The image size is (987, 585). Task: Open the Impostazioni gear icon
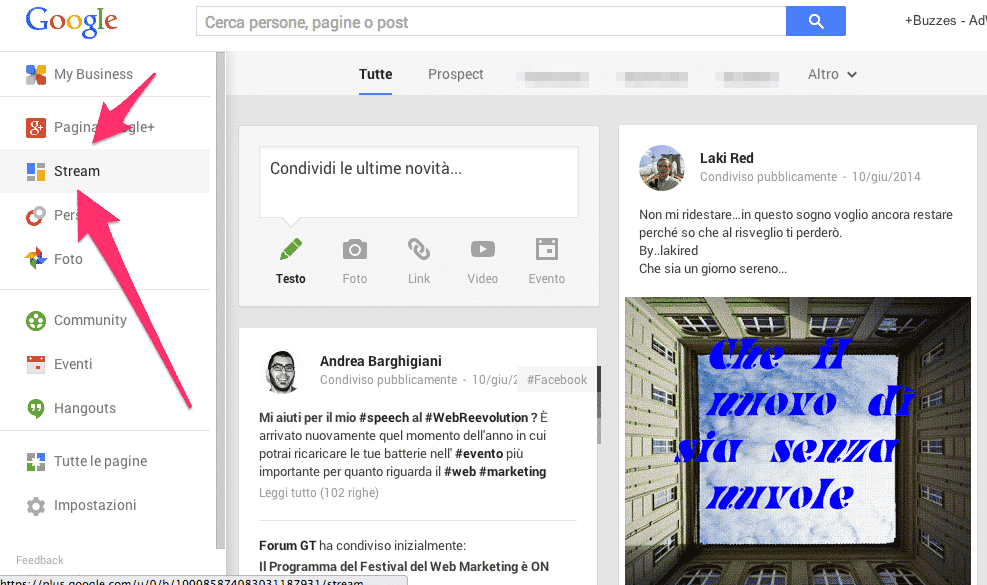tap(36, 506)
